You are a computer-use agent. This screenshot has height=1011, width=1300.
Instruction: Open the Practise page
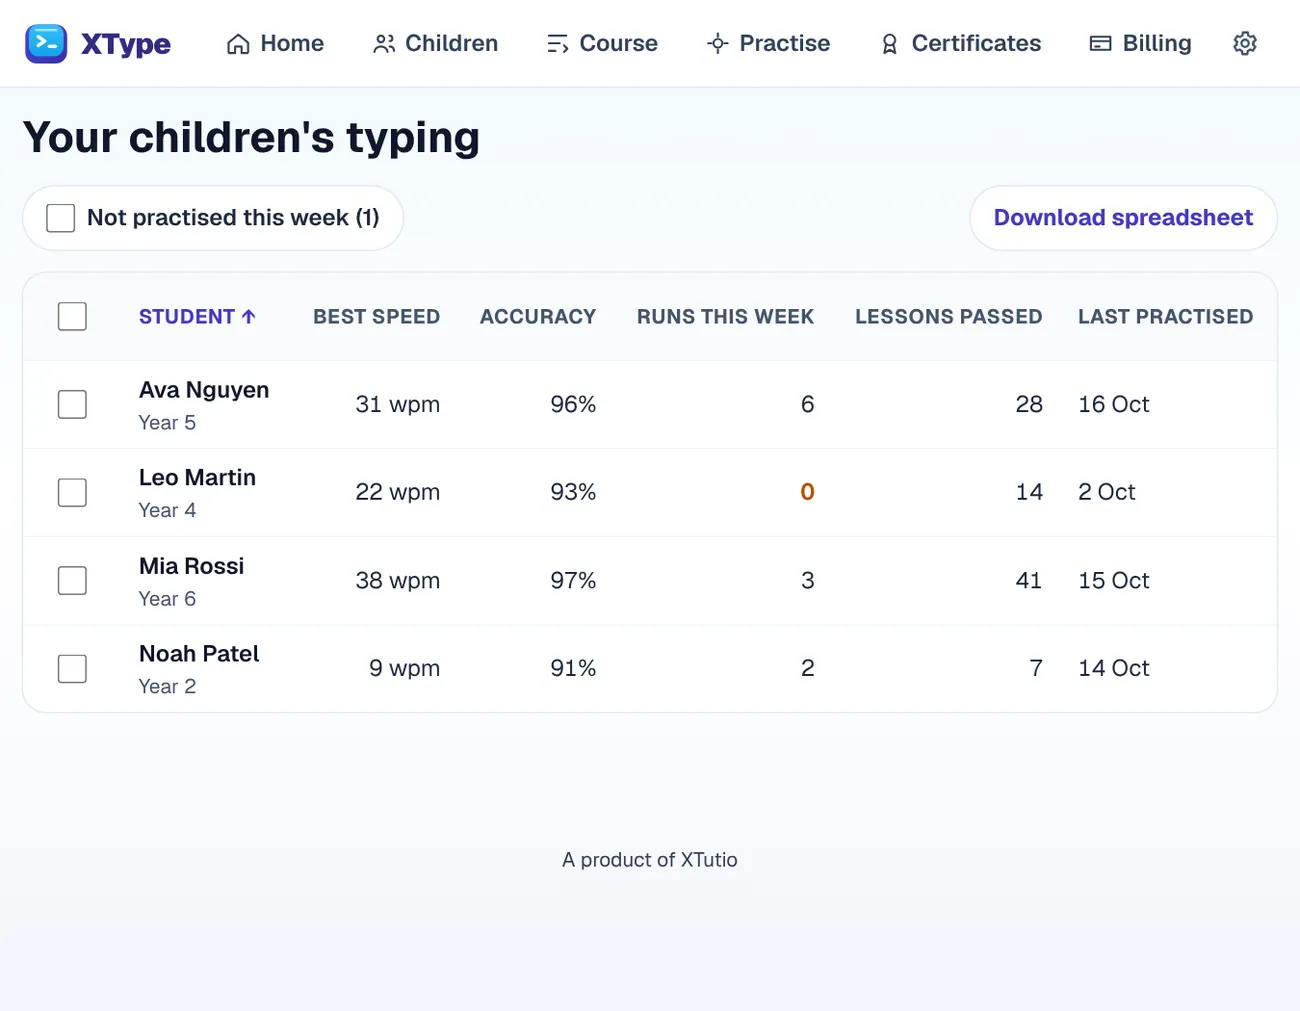point(768,43)
